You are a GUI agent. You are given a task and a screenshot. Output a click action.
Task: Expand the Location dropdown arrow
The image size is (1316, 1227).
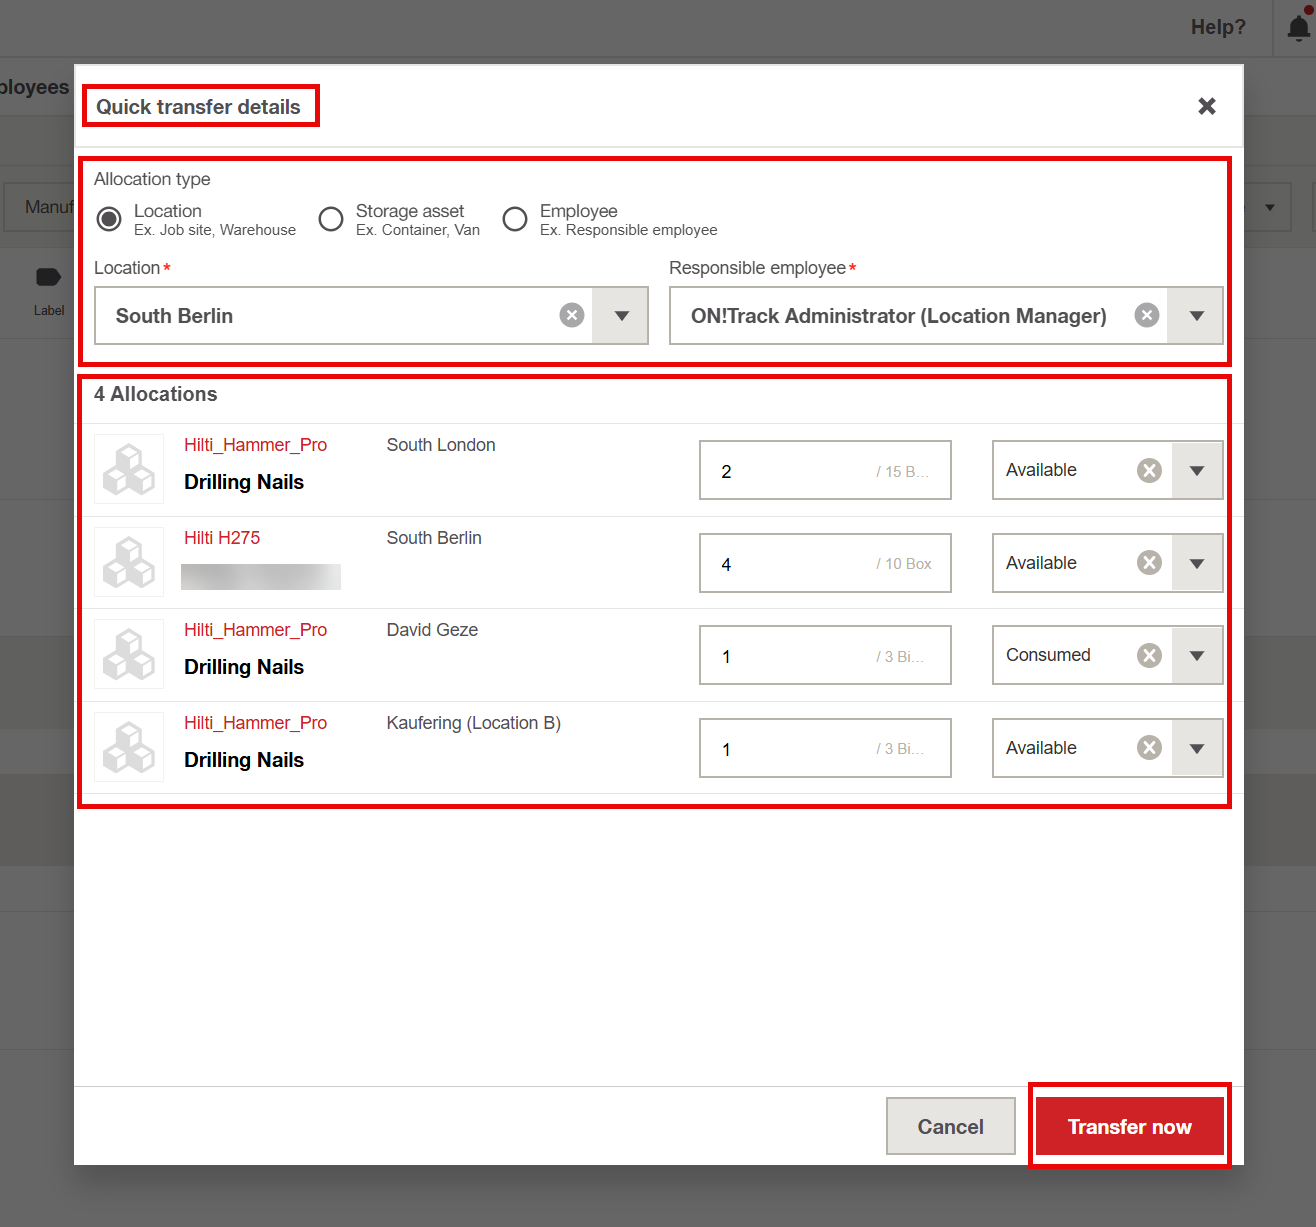click(x=621, y=316)
